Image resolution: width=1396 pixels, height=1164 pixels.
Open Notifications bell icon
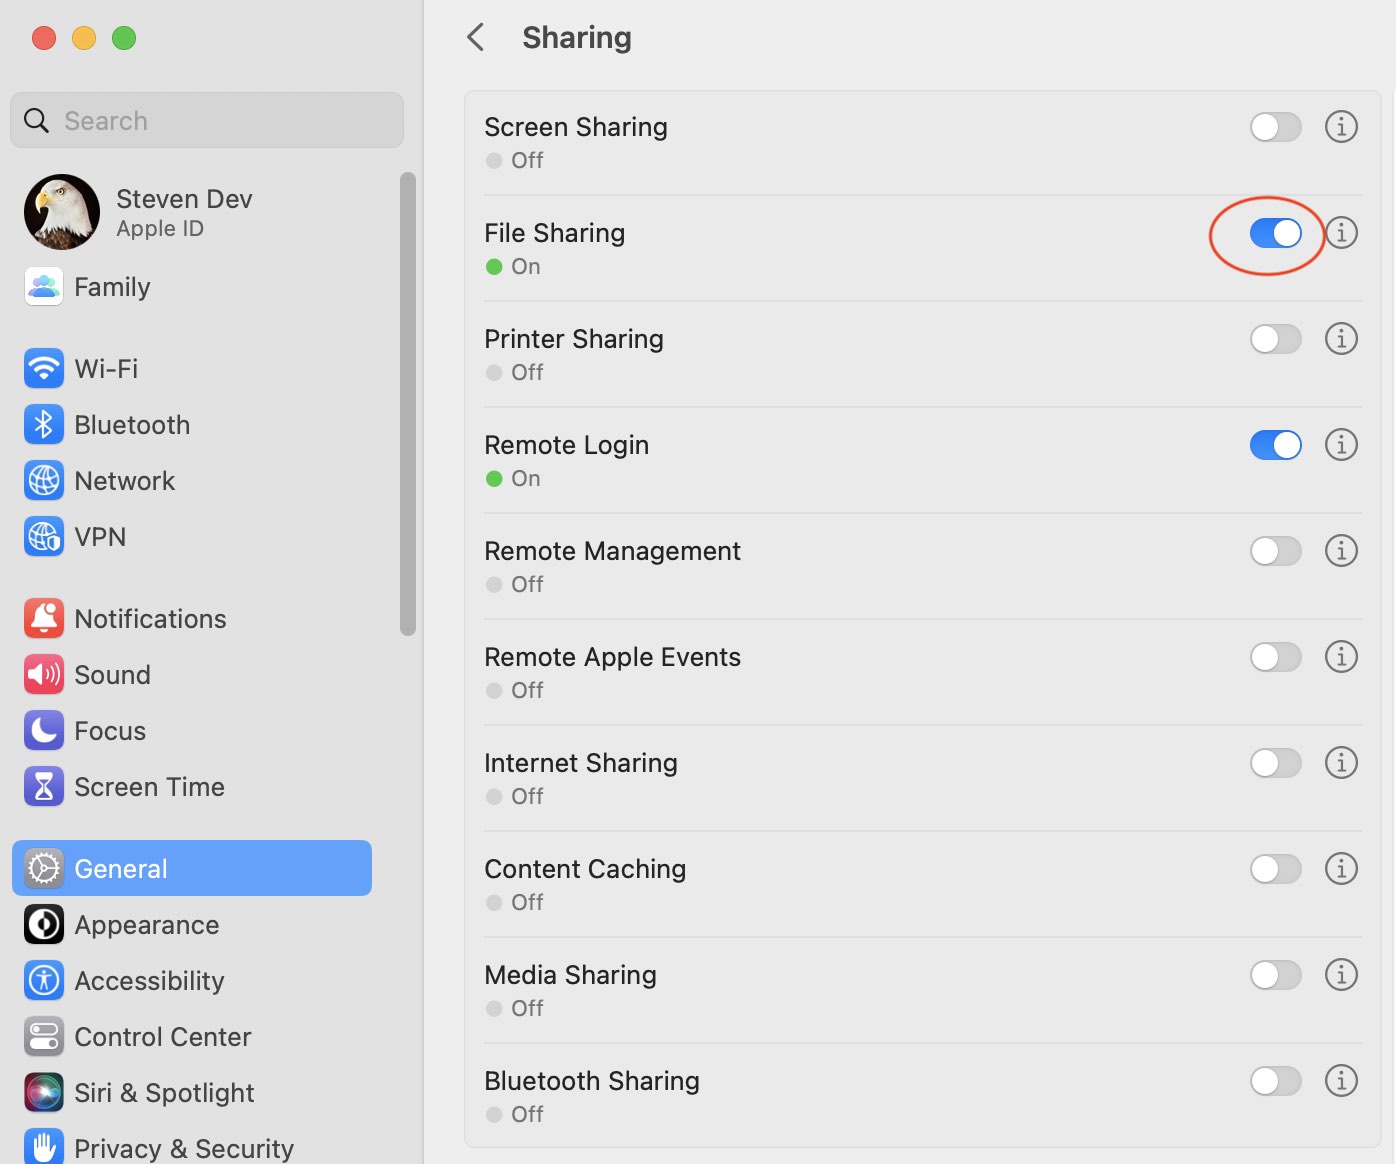[44, 619]
